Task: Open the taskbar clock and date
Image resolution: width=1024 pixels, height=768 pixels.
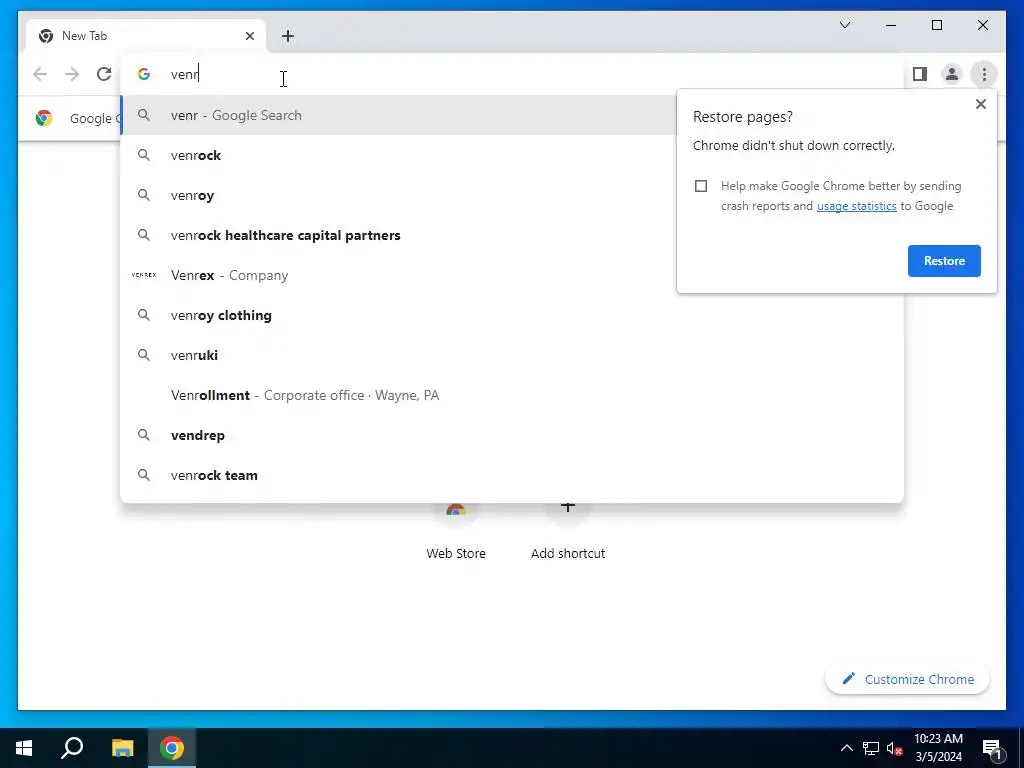Action: click(x=938, y=748)
